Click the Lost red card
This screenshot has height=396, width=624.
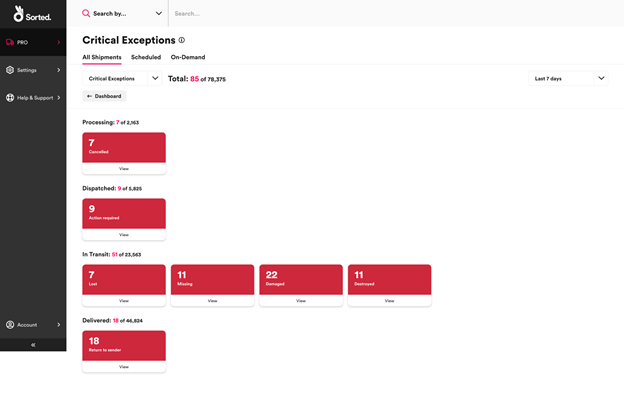click(x=124, y=280)
